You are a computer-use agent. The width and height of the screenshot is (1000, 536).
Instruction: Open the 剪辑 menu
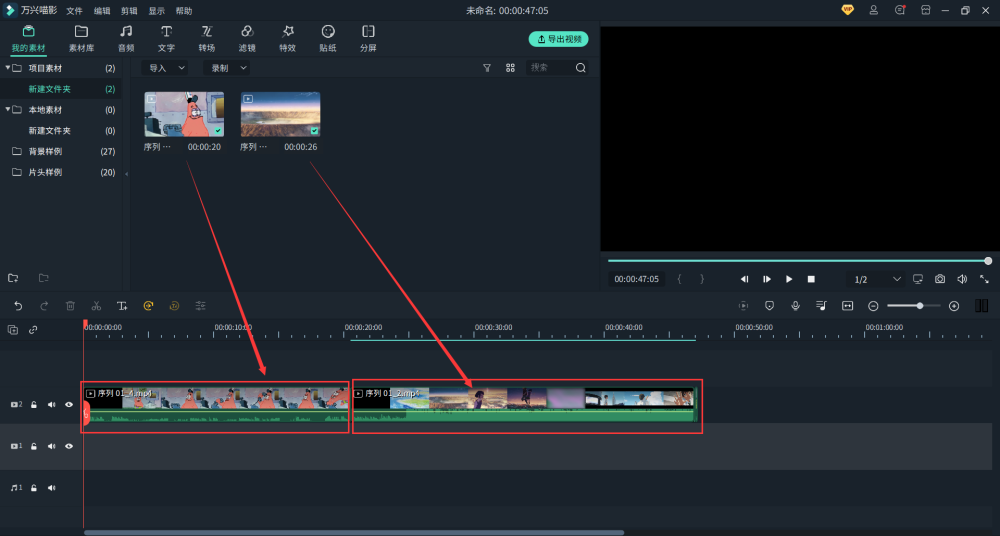pos(129,11)
